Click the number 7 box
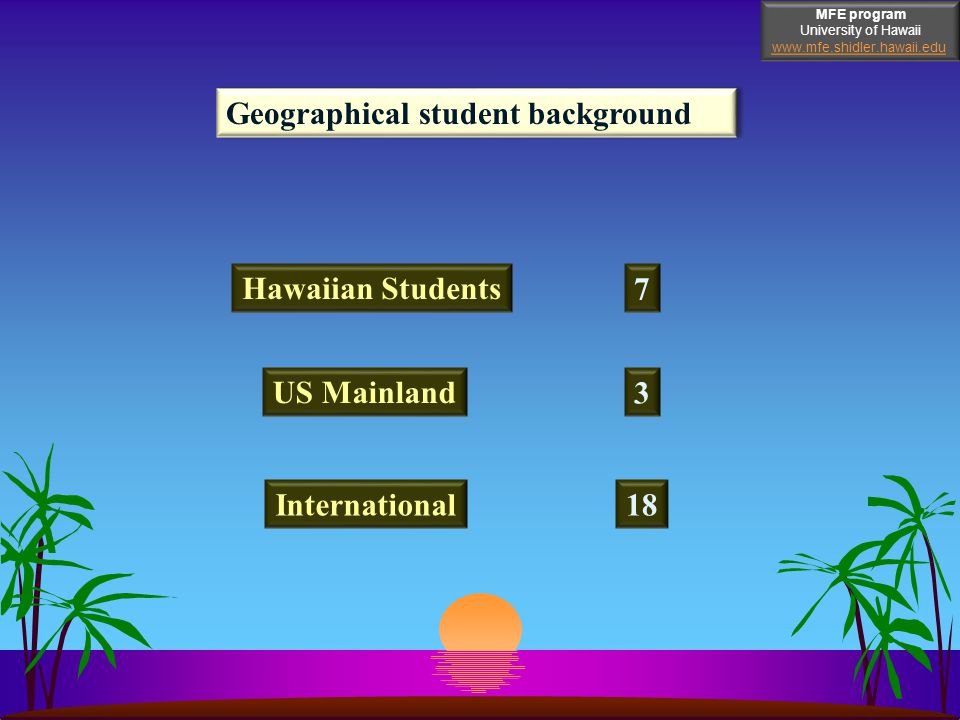This screenshot has height=720, width=960. point(642,288)
